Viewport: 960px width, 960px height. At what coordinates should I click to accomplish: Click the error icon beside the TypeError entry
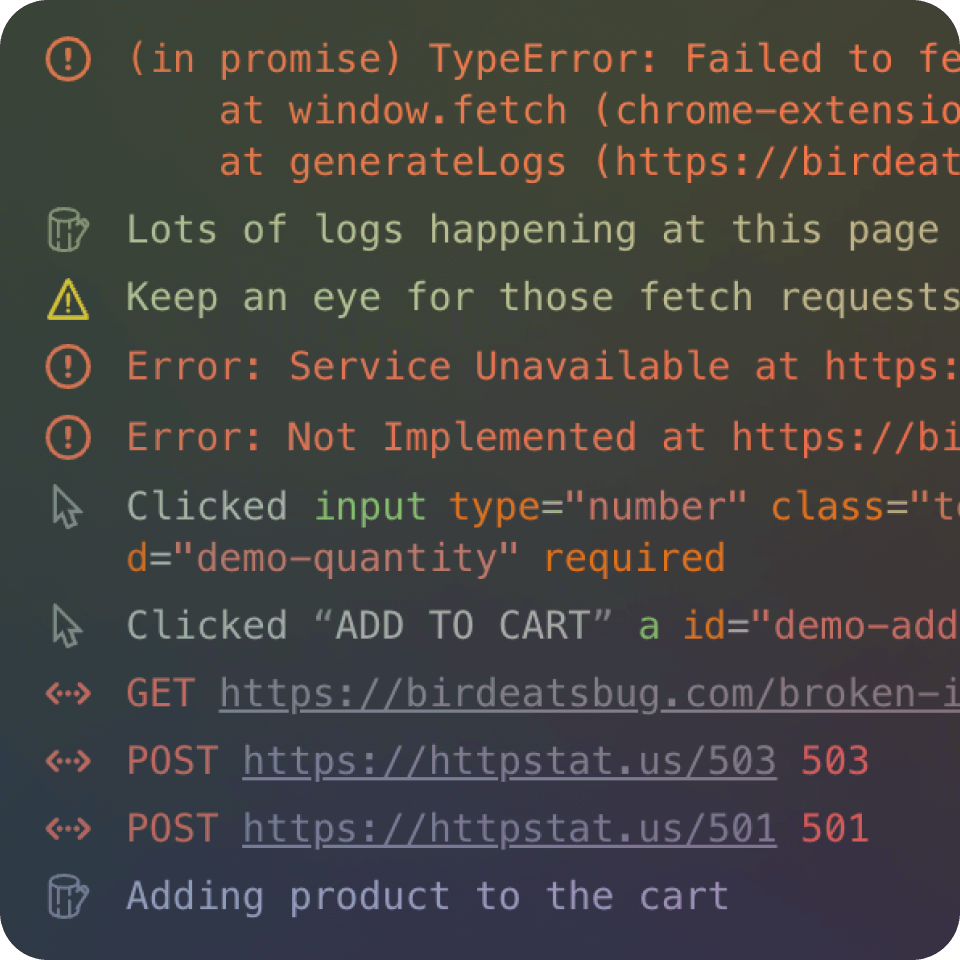pyautogui.click(x=67, y=58)
